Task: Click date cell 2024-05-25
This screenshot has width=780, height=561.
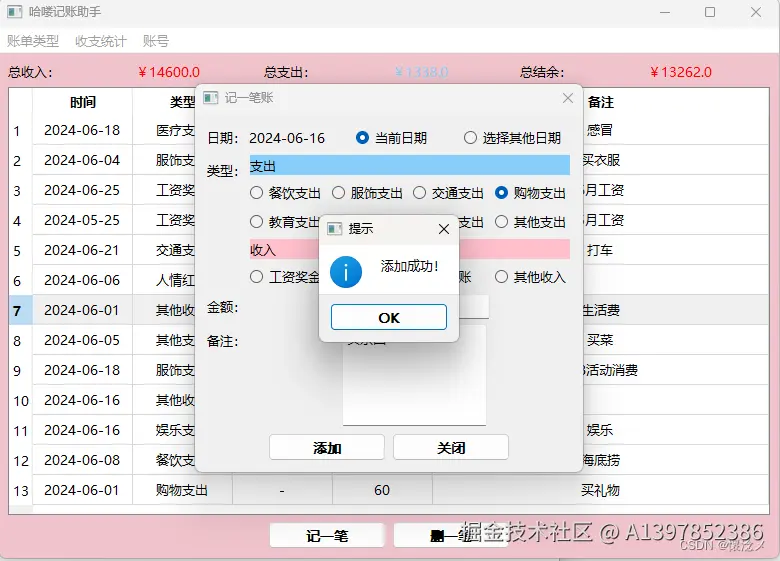Action: pos(83,220)
